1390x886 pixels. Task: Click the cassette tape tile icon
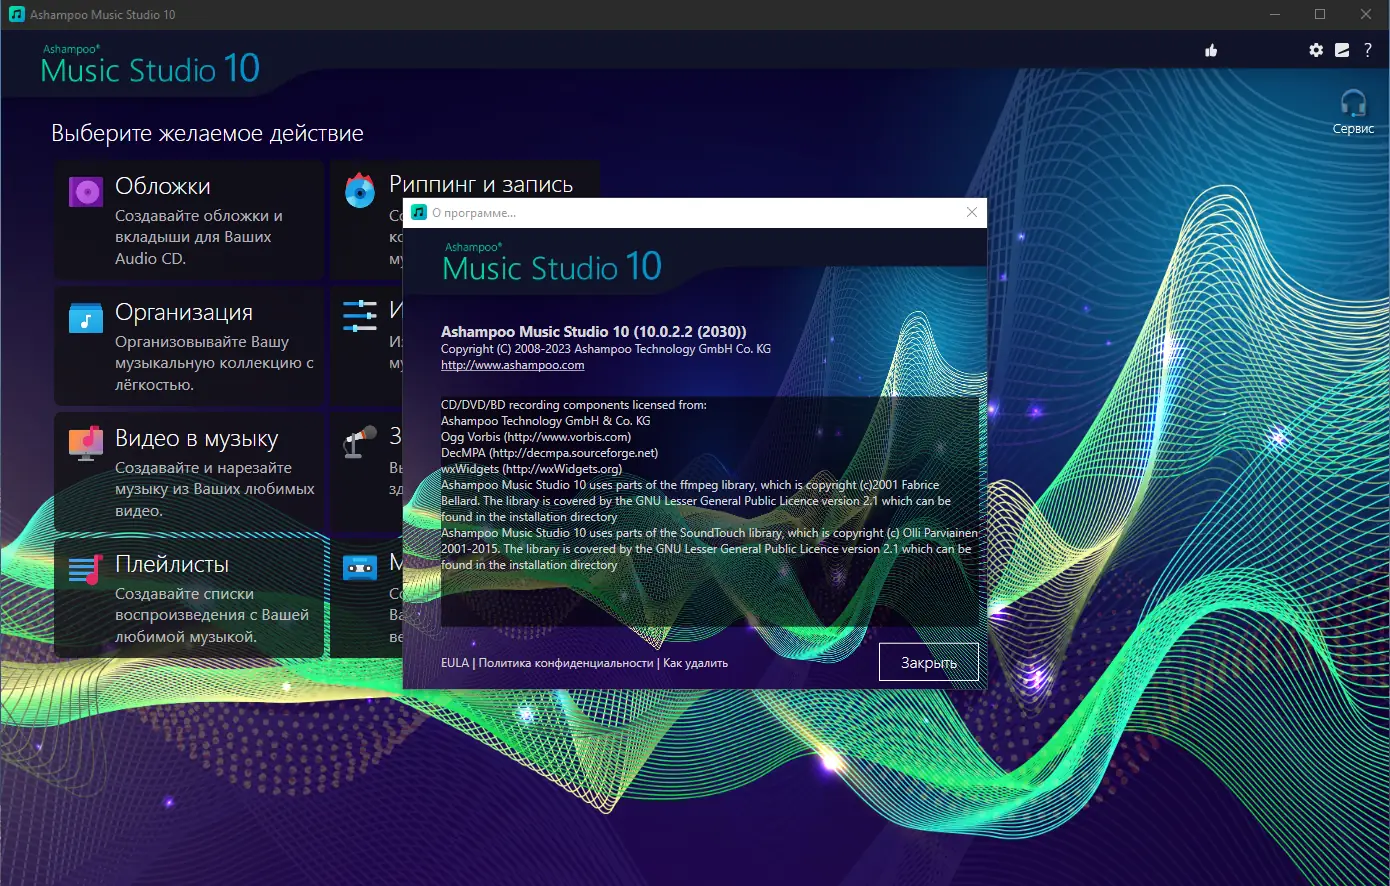point(360,567)
